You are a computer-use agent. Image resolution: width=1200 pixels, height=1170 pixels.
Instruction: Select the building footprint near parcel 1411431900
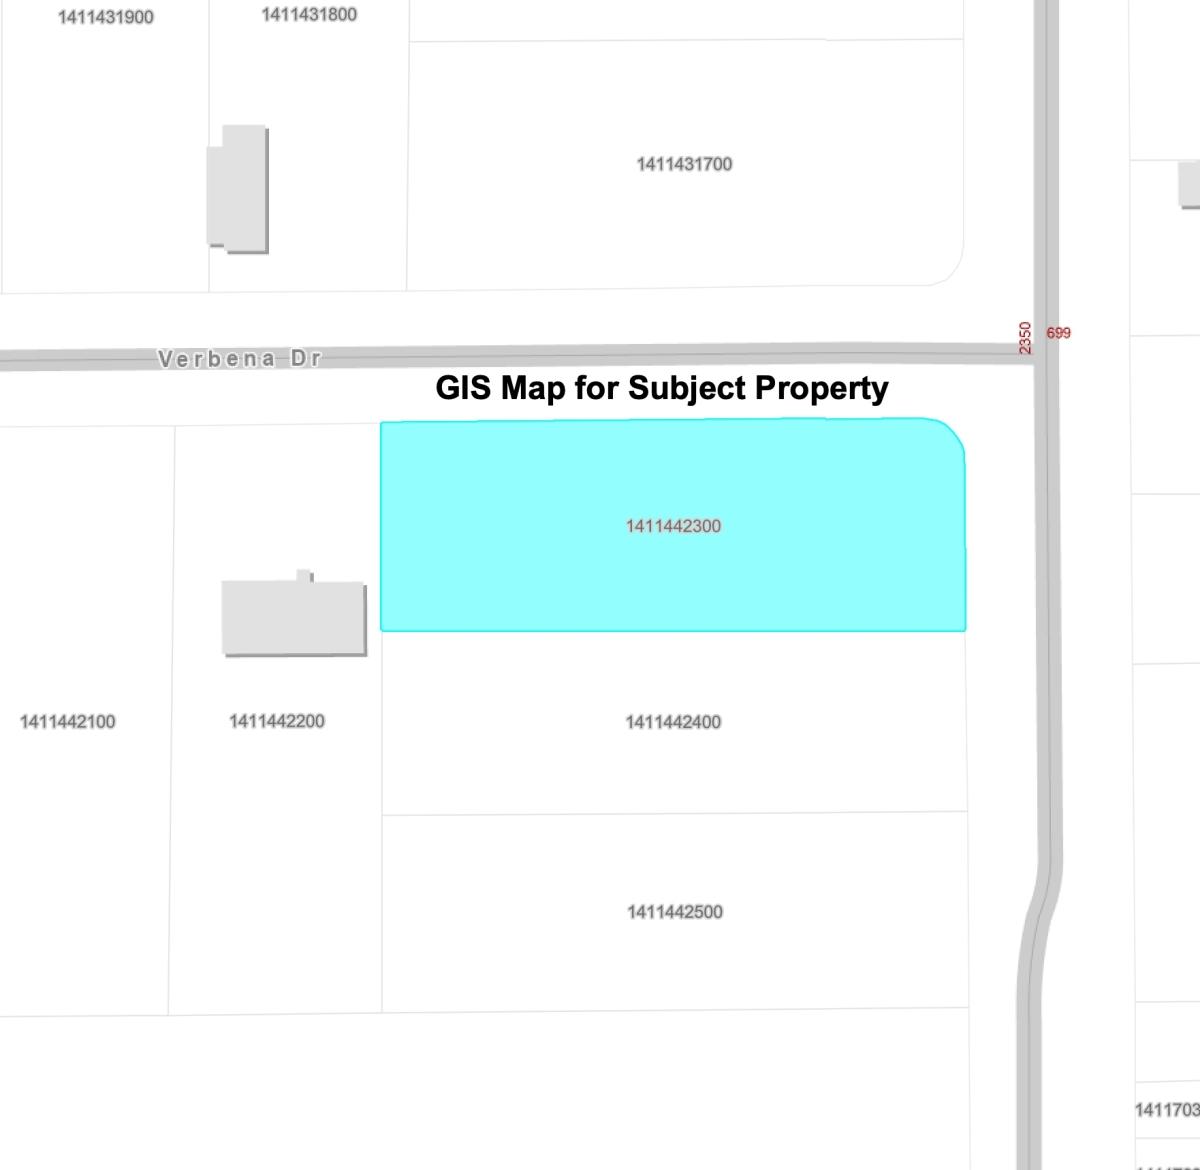[240, 188]
